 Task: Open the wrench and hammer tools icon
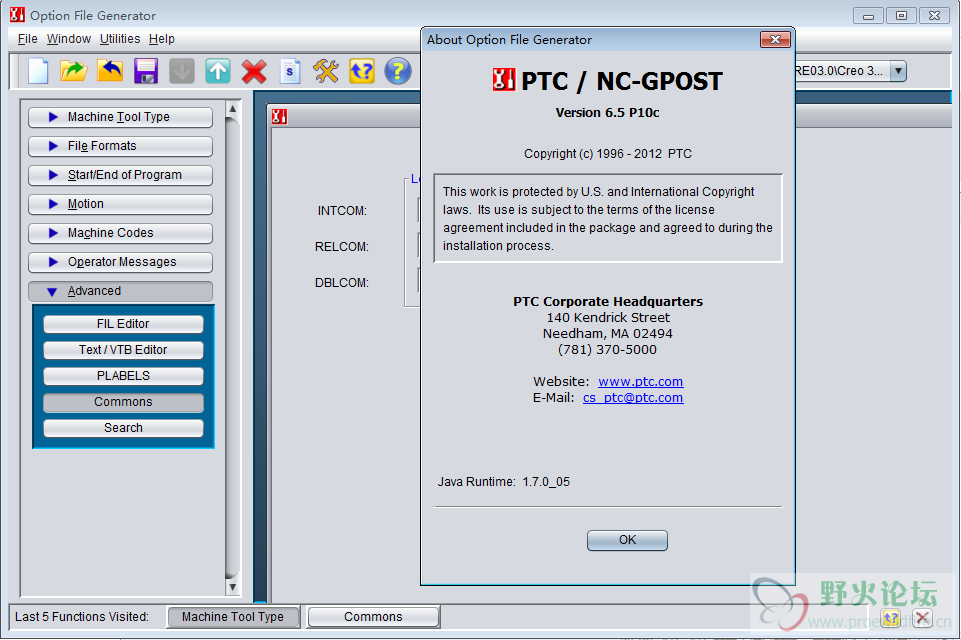pos(325,71)
